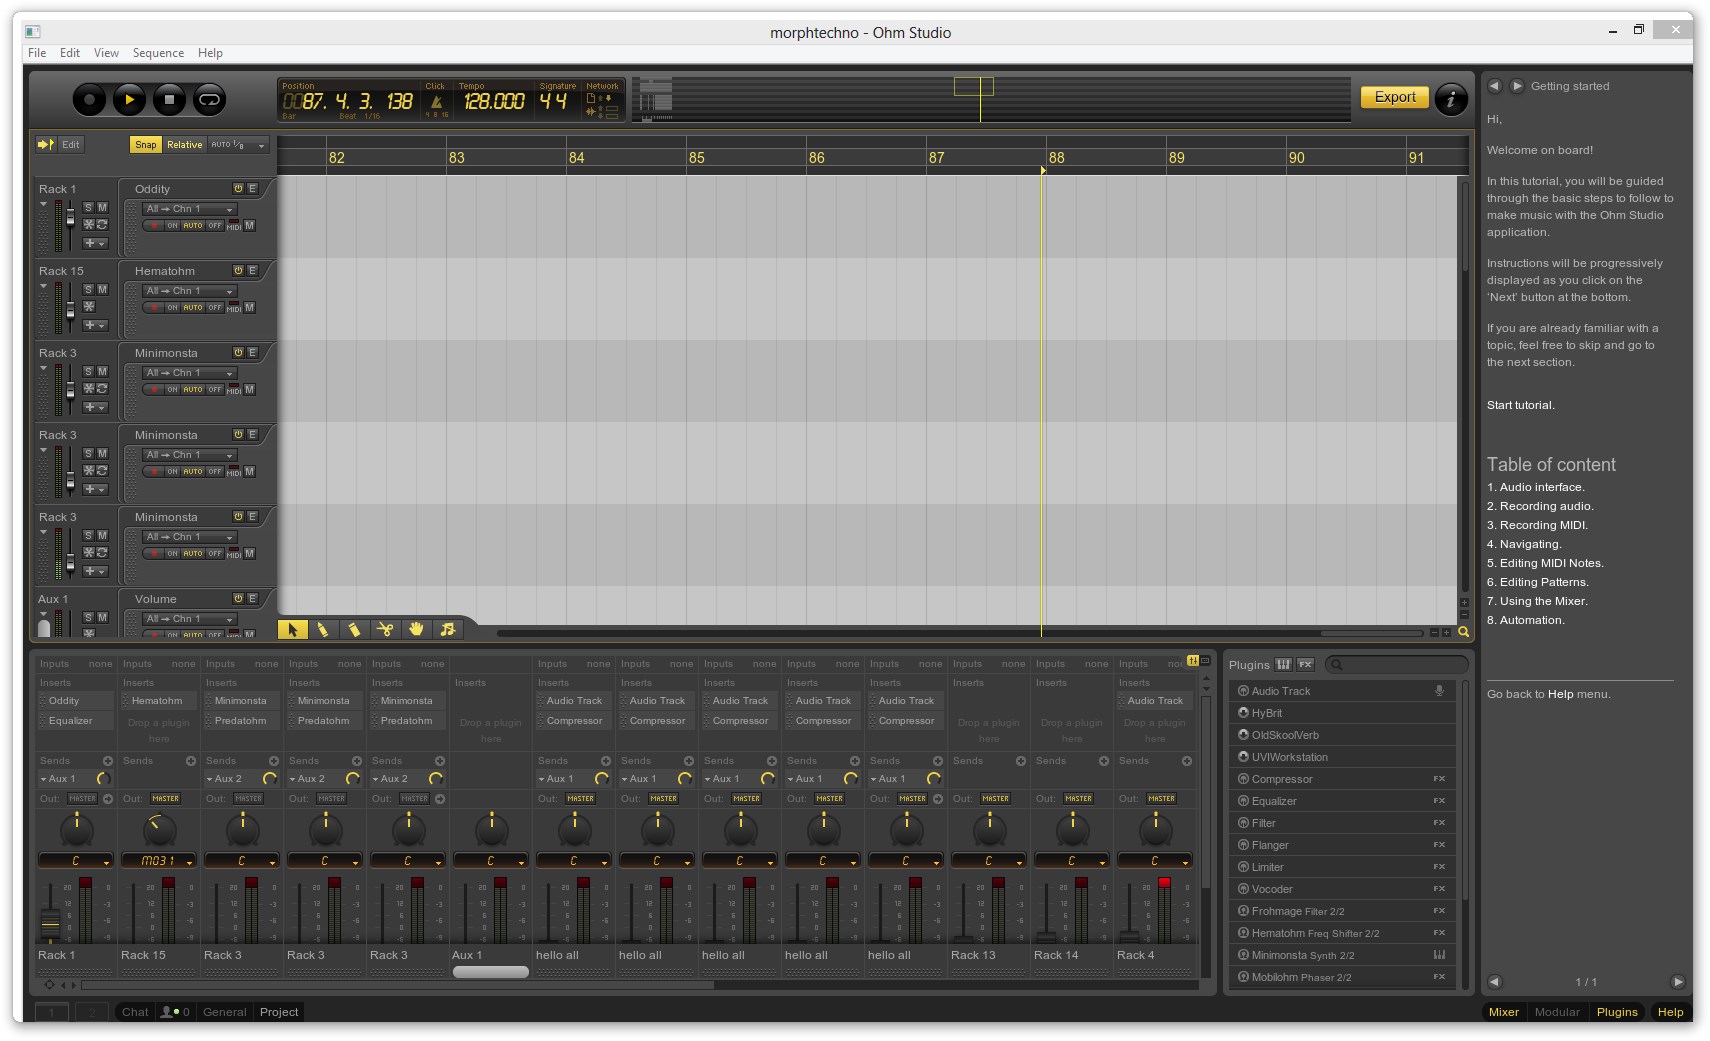The width and height of the screenshot is (1710, 1041).
Task: Select the pencil draw tool
Action: pyautogui.click(x=323, y=629)
